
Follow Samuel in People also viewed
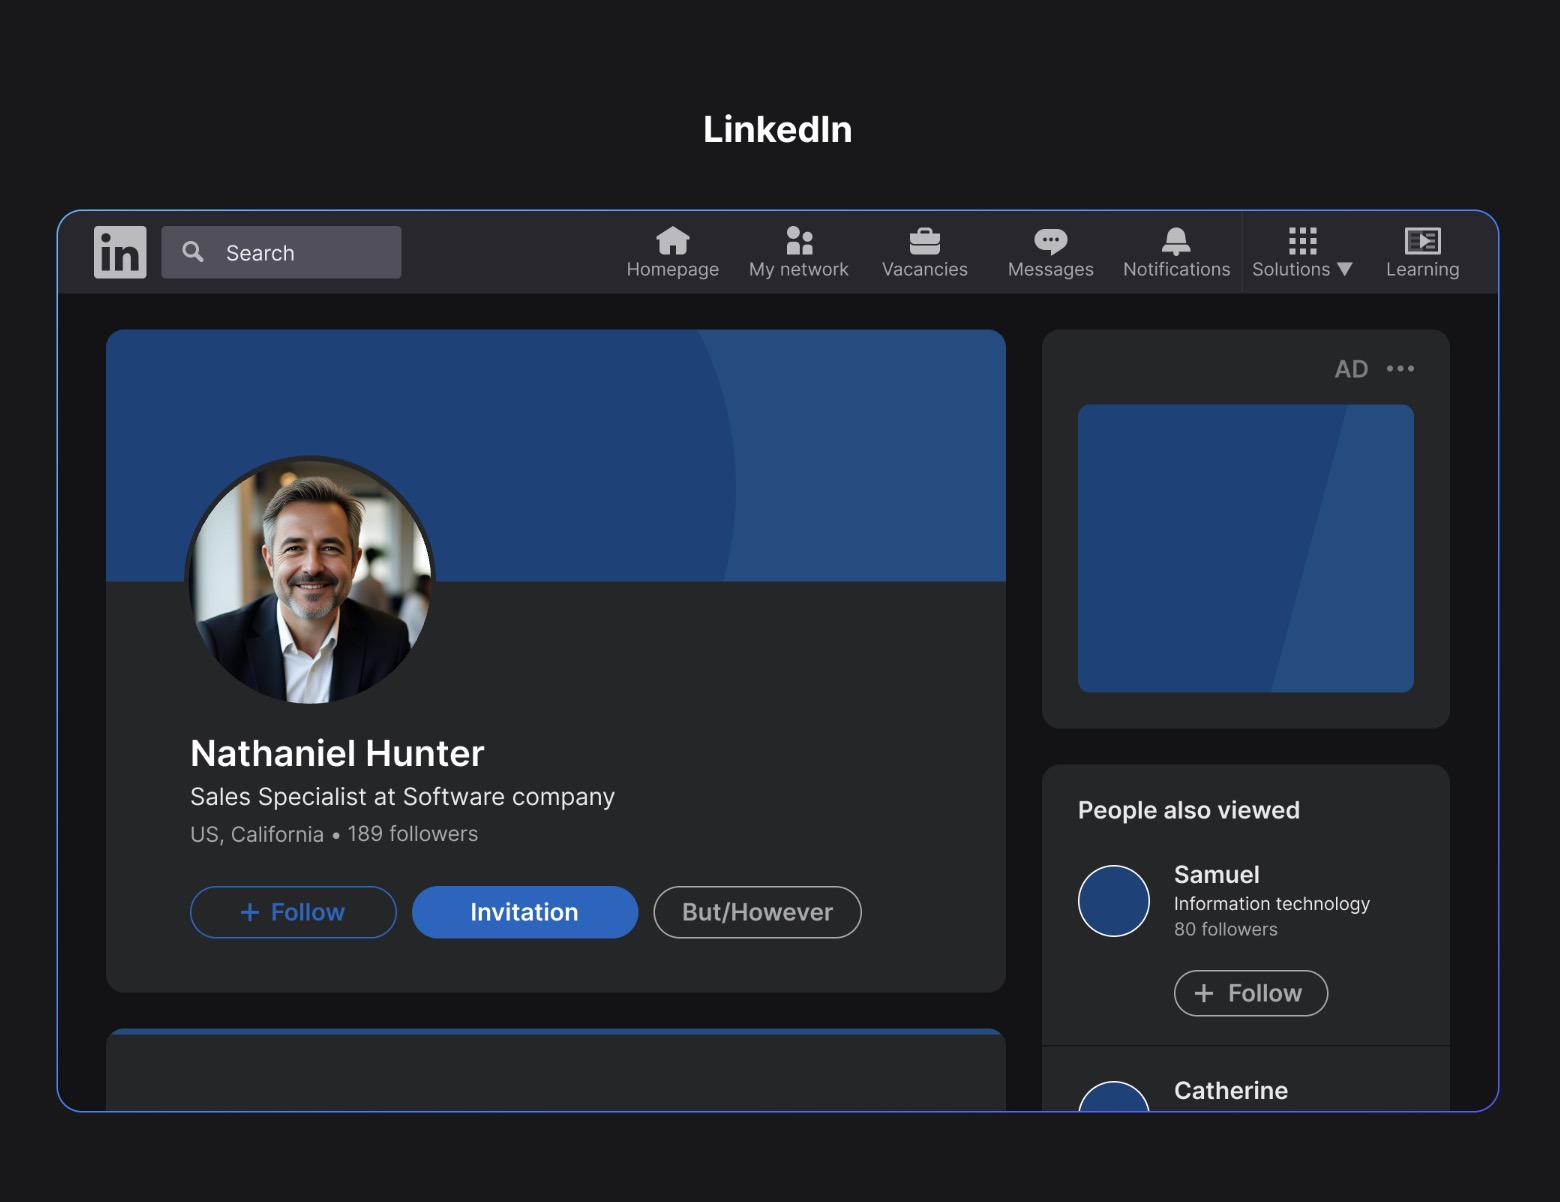[1251, 993]
